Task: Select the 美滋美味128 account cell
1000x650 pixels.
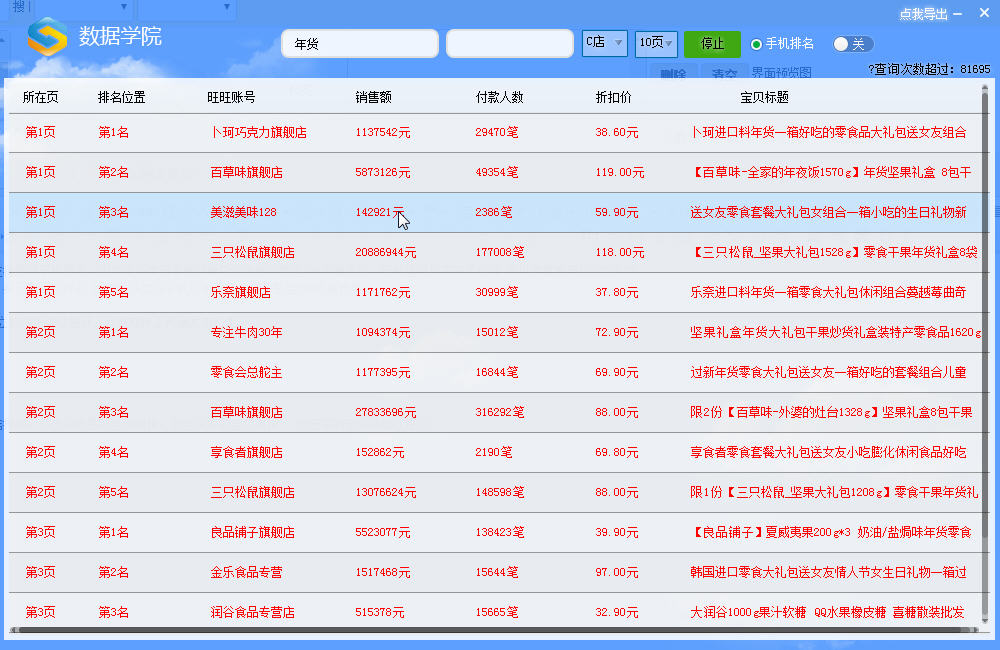Action: (243, 212)
